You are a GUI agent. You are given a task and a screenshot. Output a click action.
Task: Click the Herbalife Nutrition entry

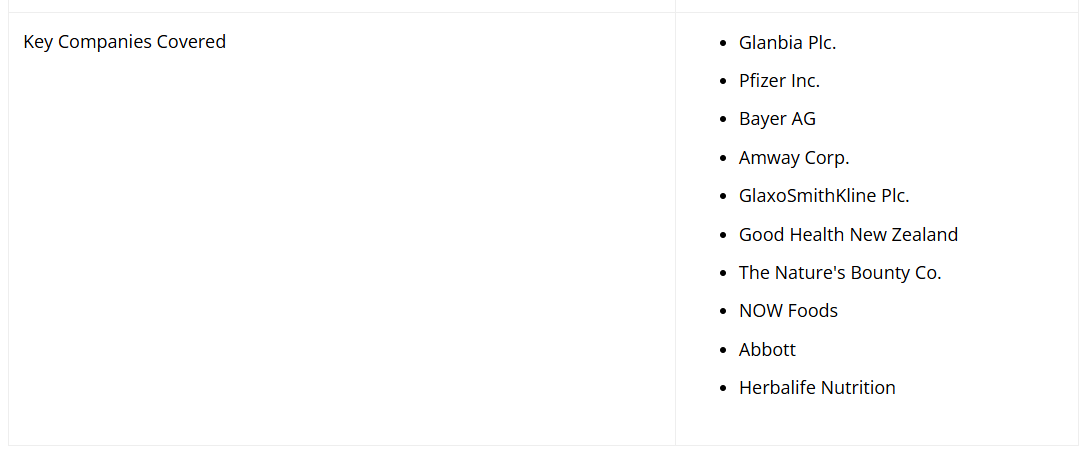point(817,388)
